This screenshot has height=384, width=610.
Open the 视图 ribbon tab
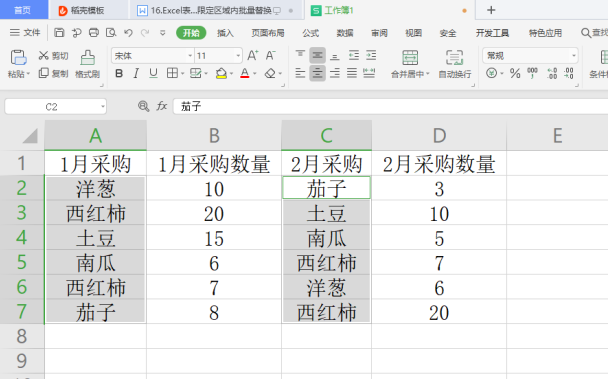413,33
